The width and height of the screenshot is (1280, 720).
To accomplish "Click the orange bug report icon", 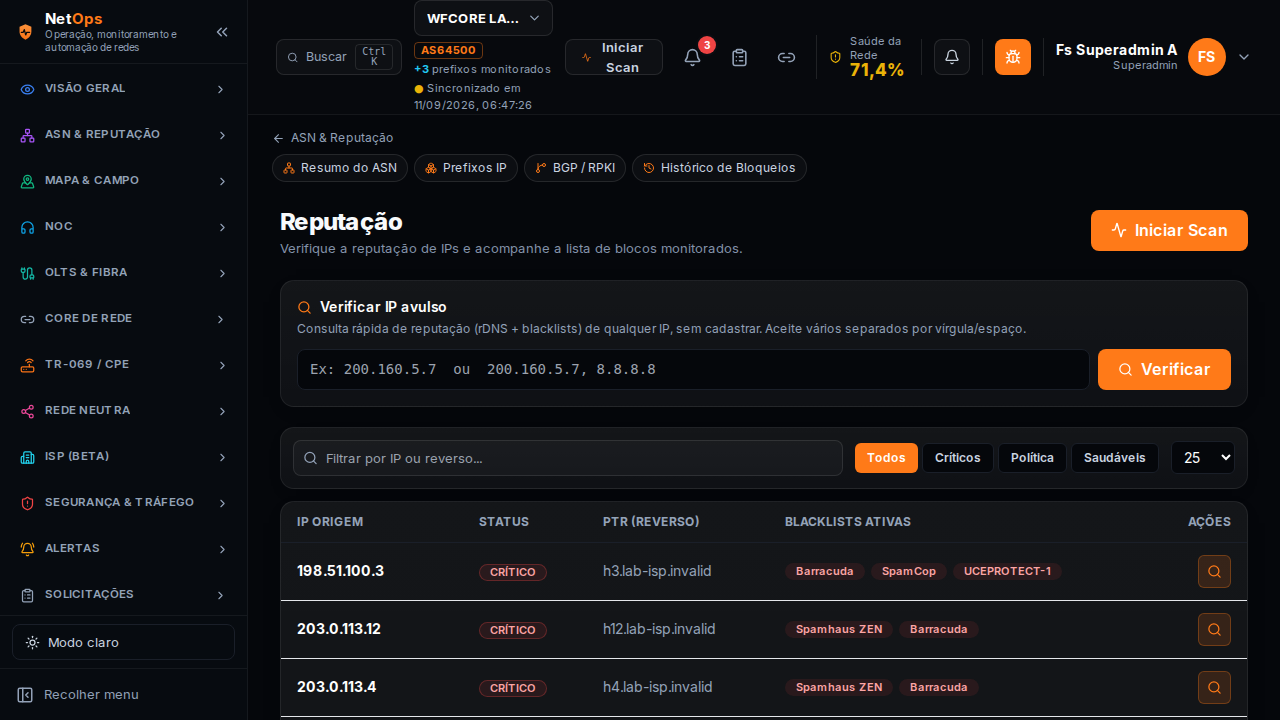I will (1013, 57).
